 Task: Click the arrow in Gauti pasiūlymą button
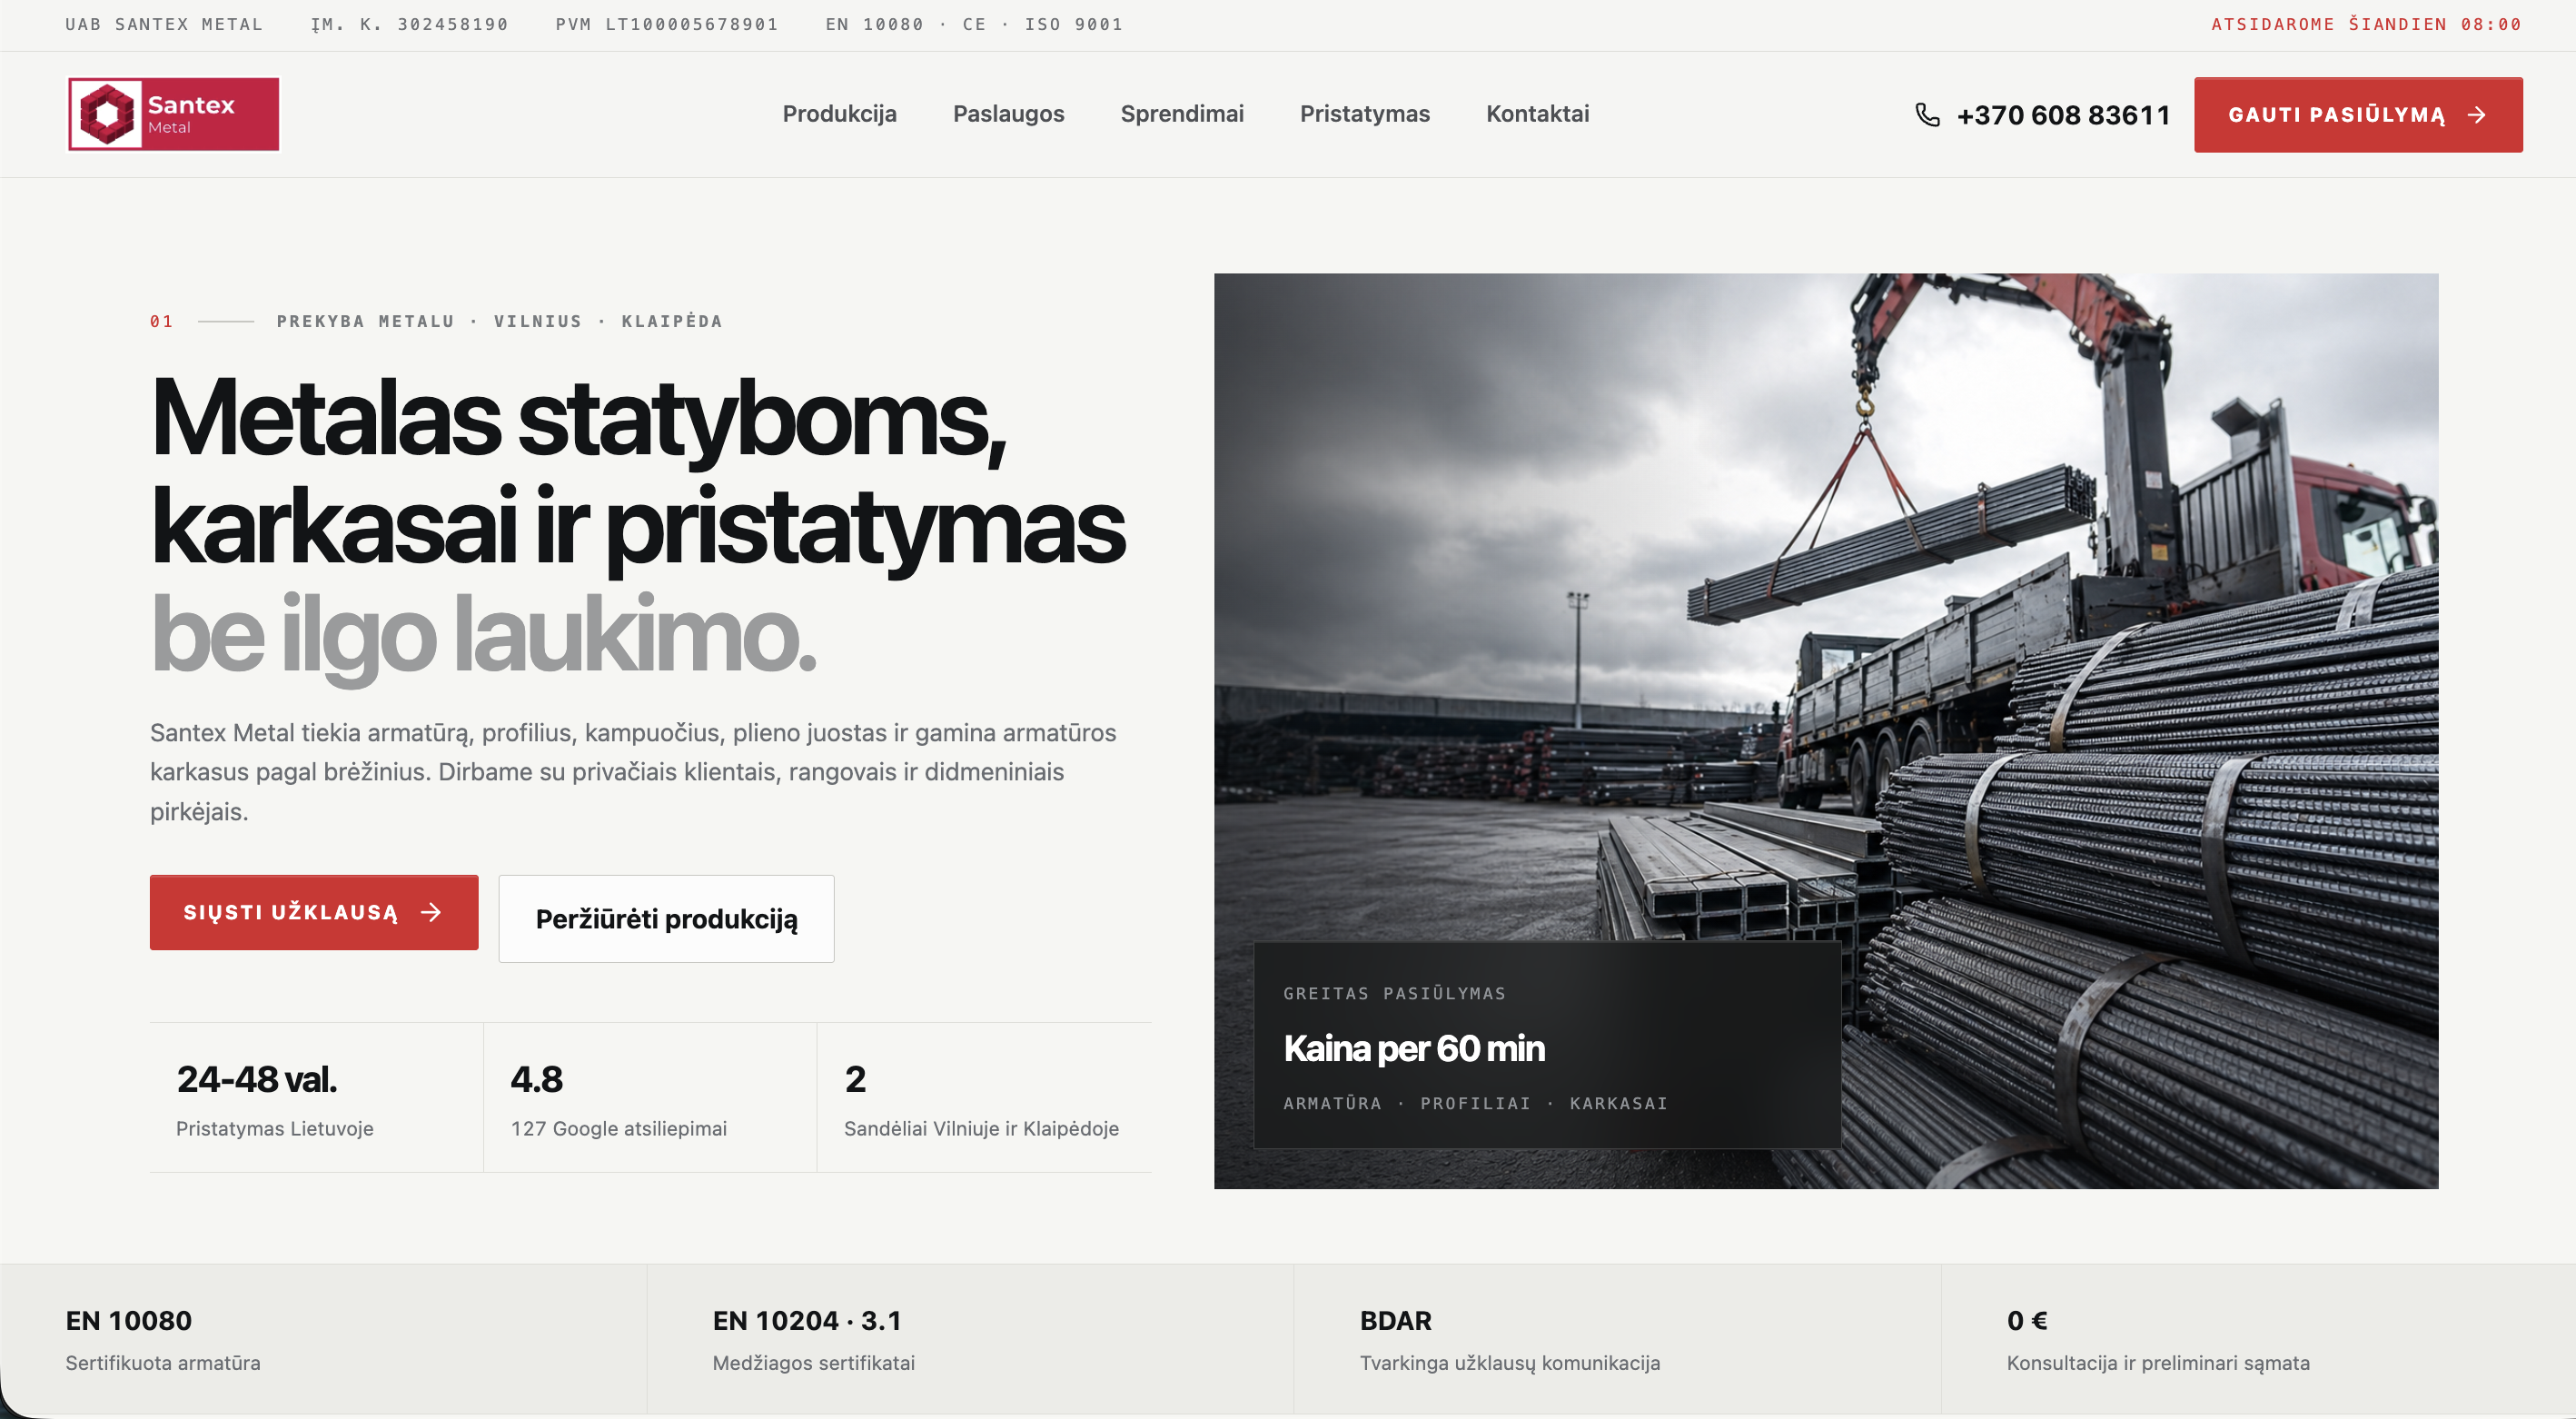click(2476, 115)
